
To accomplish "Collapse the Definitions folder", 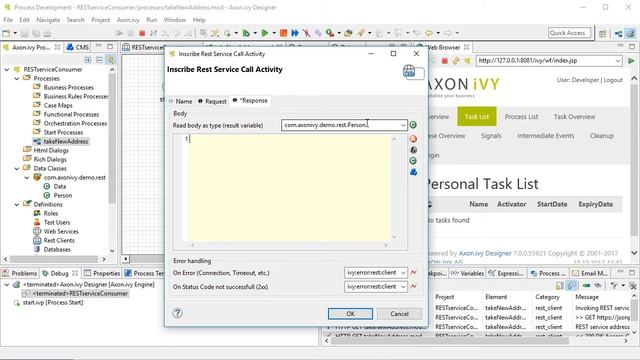I will pyautogui.click(x=17, y=204).
